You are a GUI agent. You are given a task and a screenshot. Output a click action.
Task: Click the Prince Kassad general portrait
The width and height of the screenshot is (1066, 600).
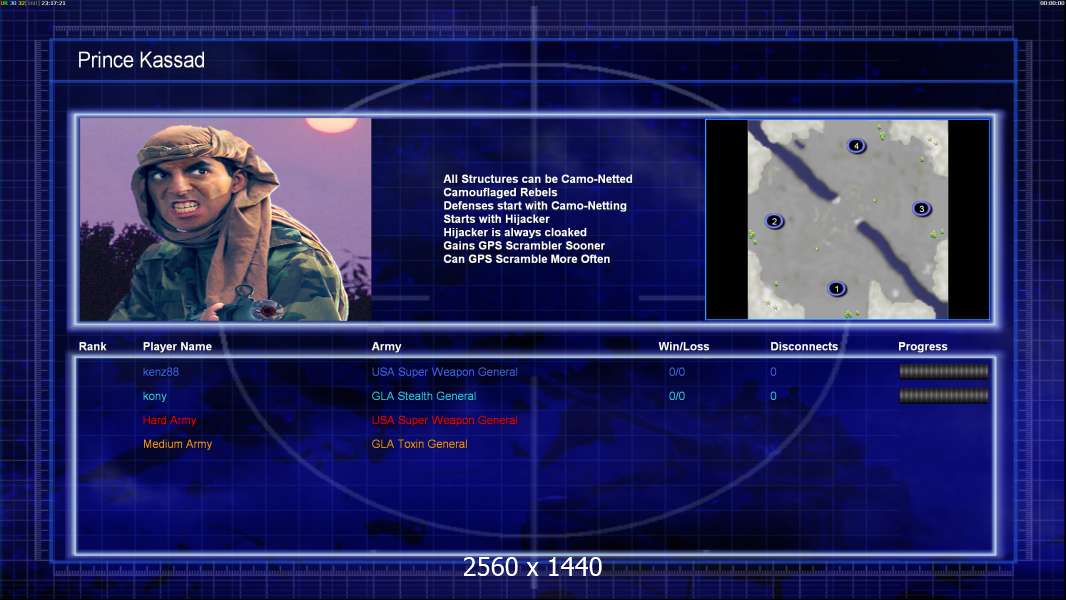226,219
